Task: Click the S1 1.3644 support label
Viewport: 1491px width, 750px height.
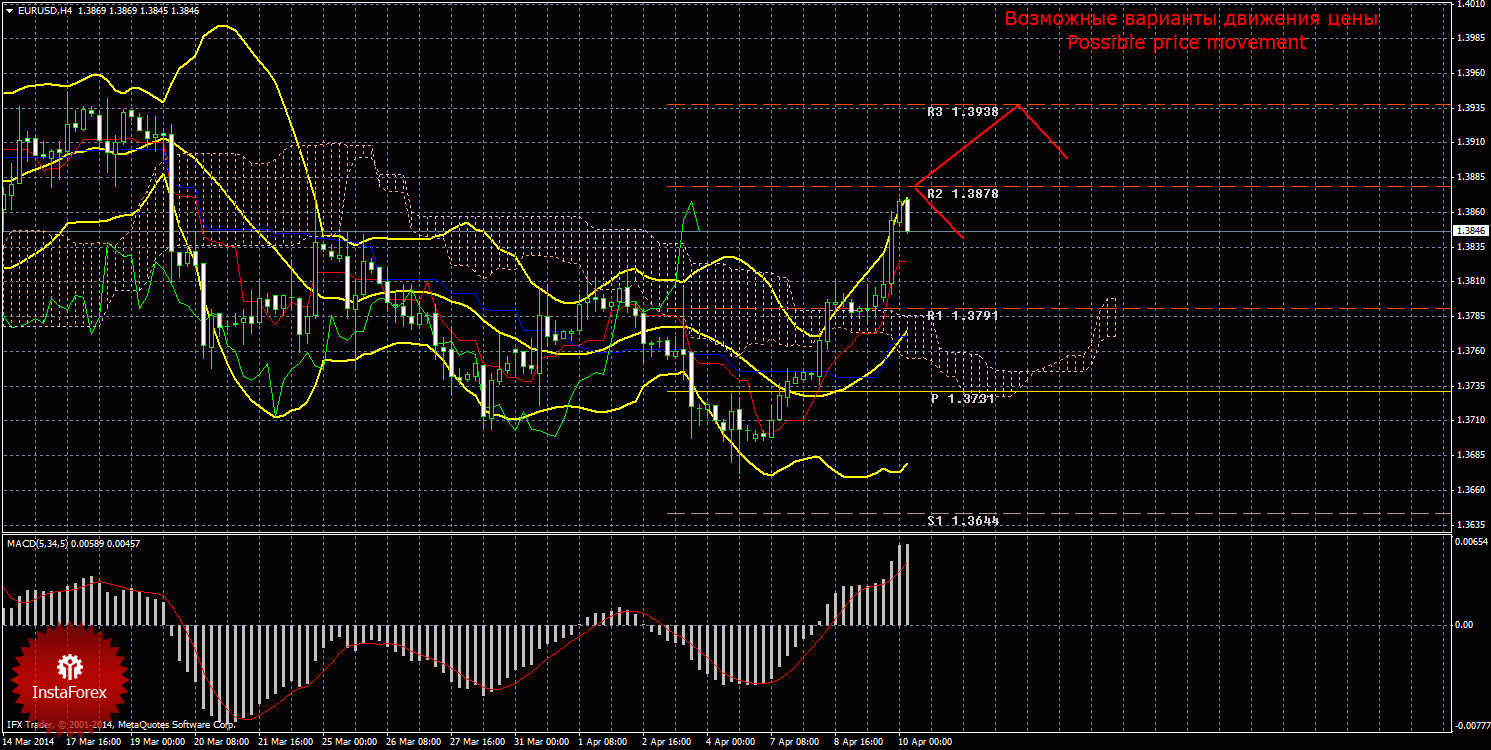Action: tap(962, 521)
